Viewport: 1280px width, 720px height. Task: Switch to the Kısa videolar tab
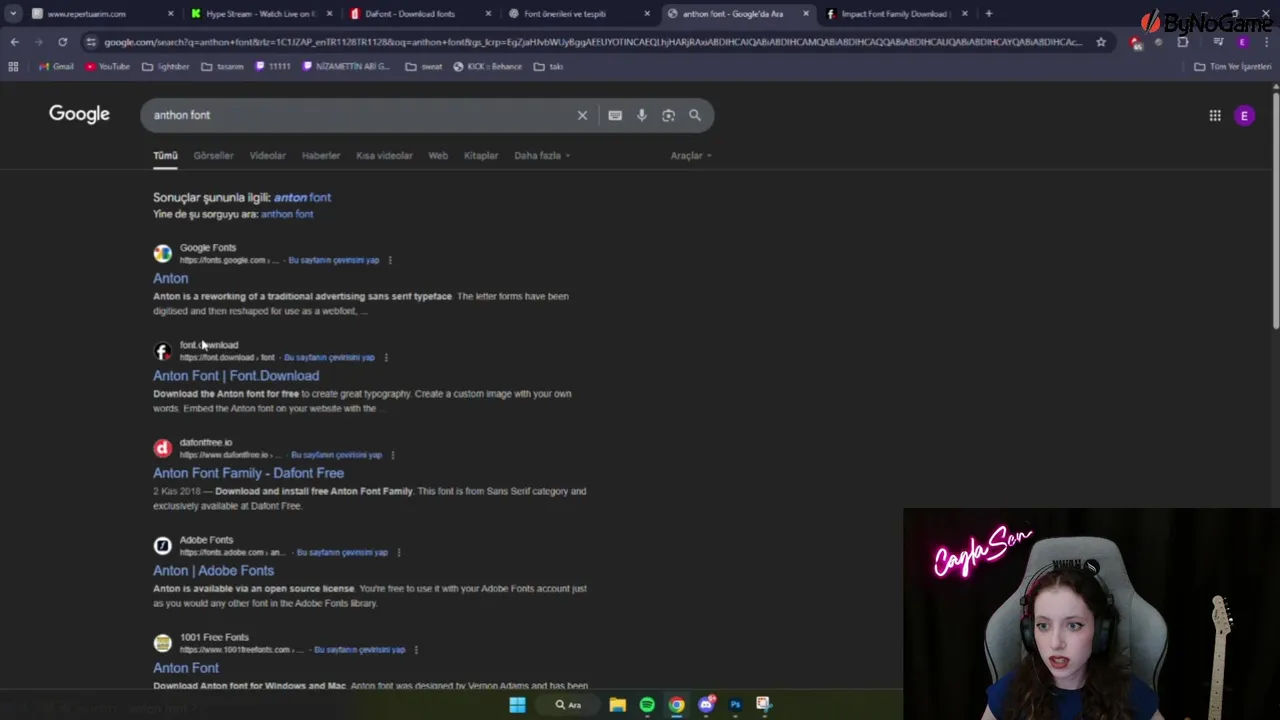pos(384,156)
